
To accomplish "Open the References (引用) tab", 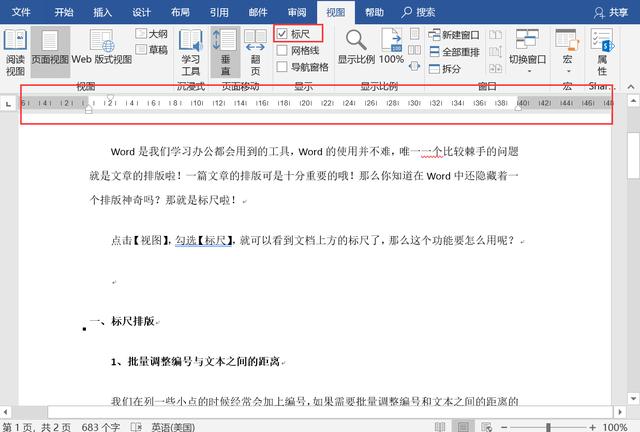I will tap(219, 12).
